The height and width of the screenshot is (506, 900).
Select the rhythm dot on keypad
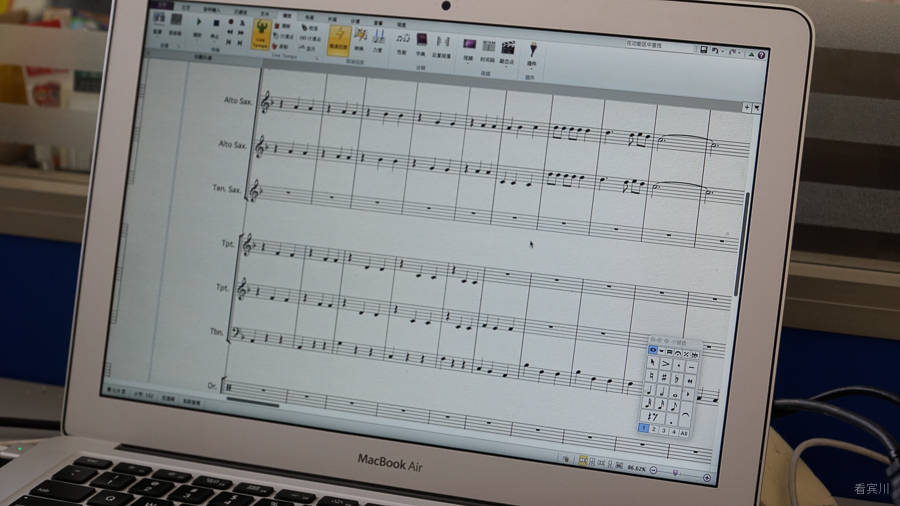[671, 421]
